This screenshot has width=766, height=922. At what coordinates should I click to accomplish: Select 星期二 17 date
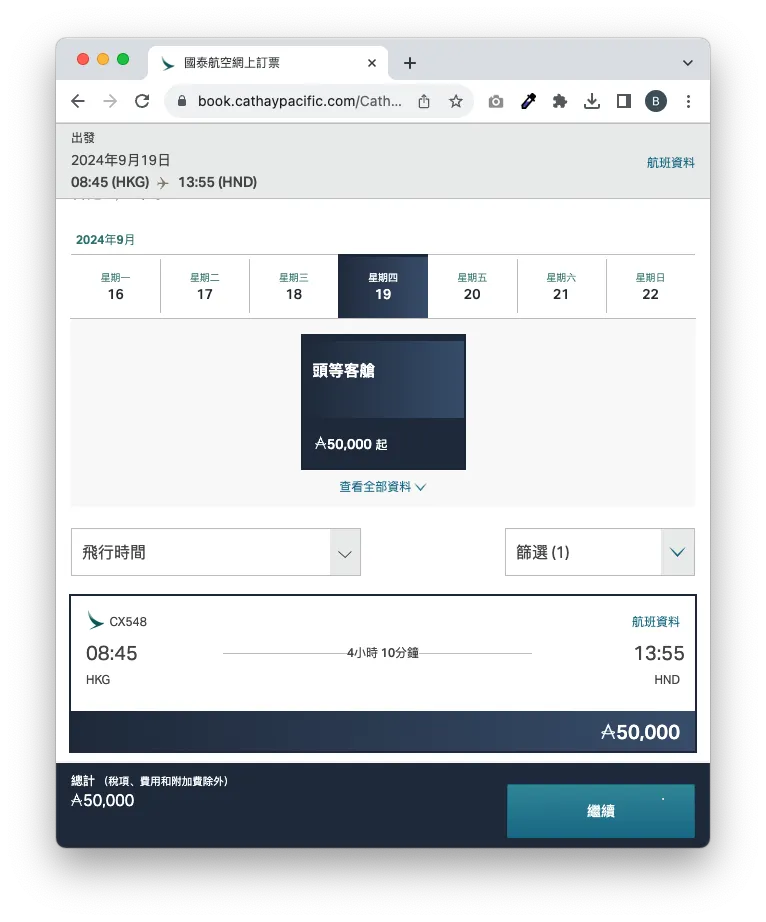click(x=205, y=286)
